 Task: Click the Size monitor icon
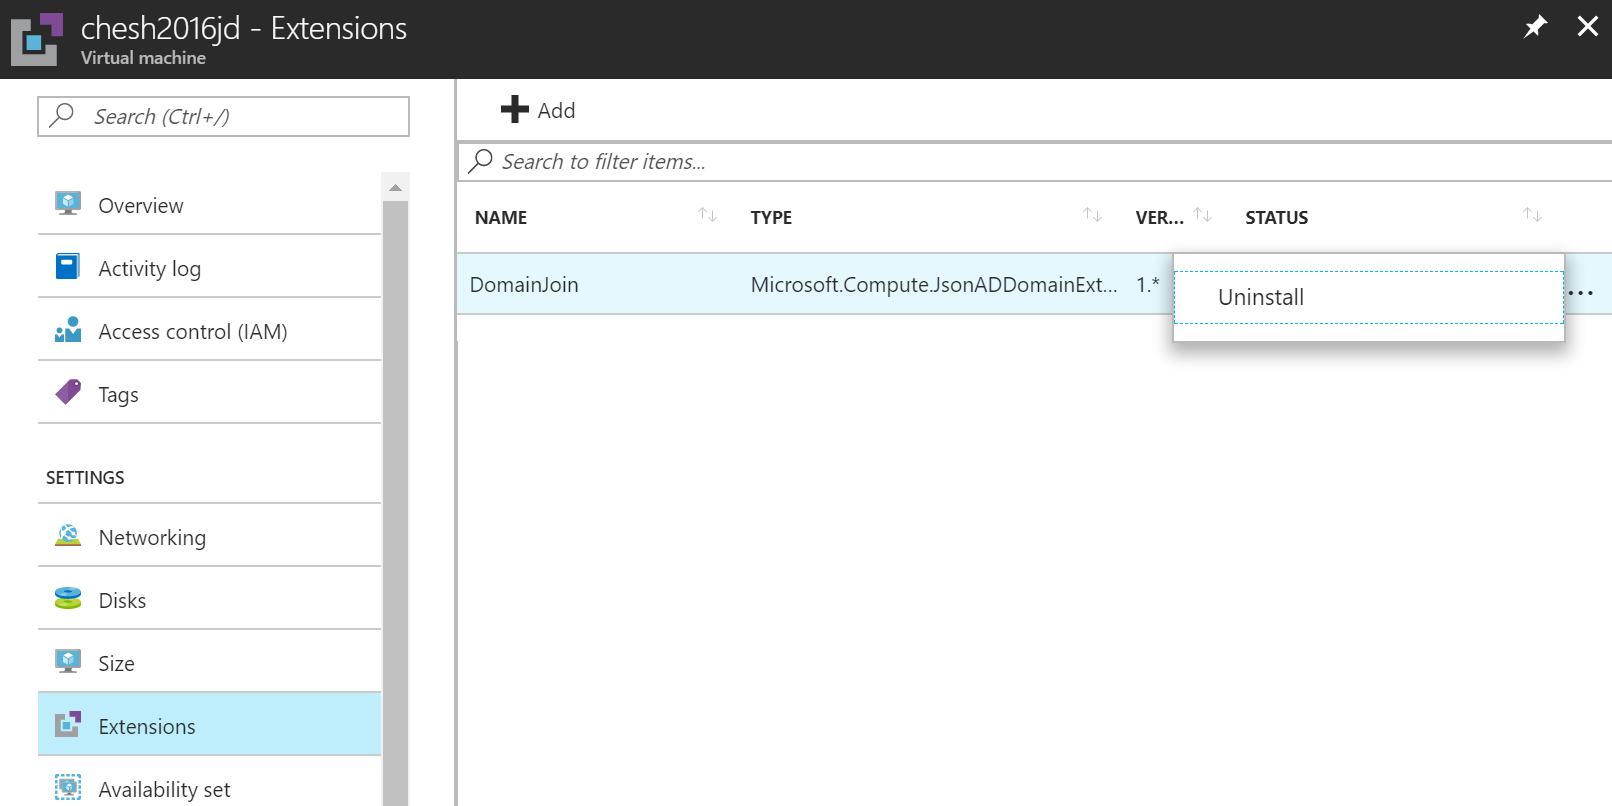pyautogui.click(x=68, y=661)
